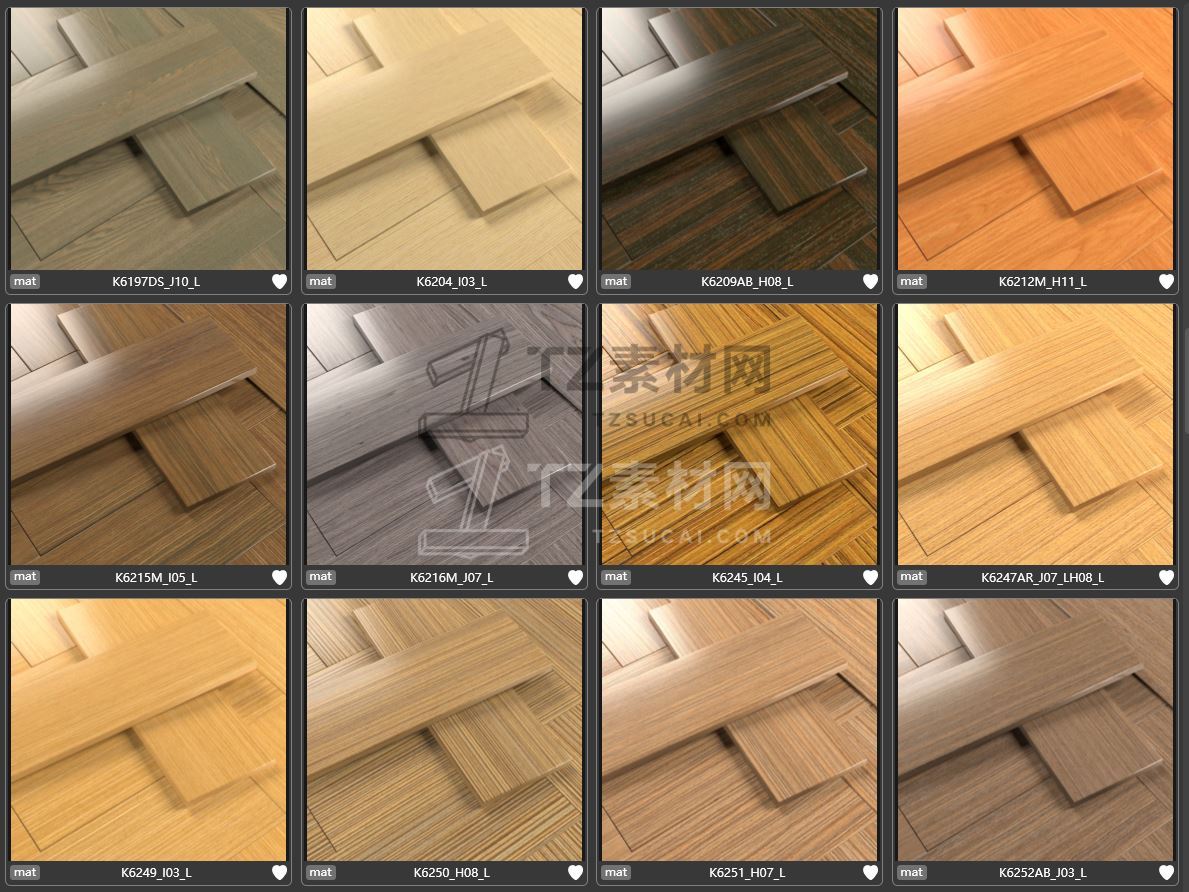Click the mat badge on K6212M_H11_L
This screenshot has height=892, width=1189.
911,281
